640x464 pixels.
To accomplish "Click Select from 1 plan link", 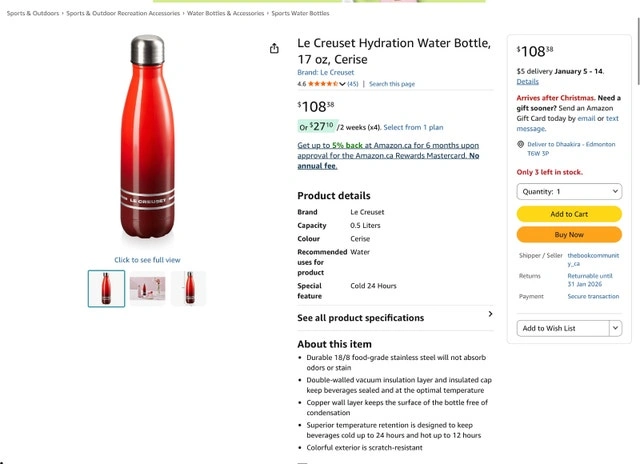I will coord(413,127).
